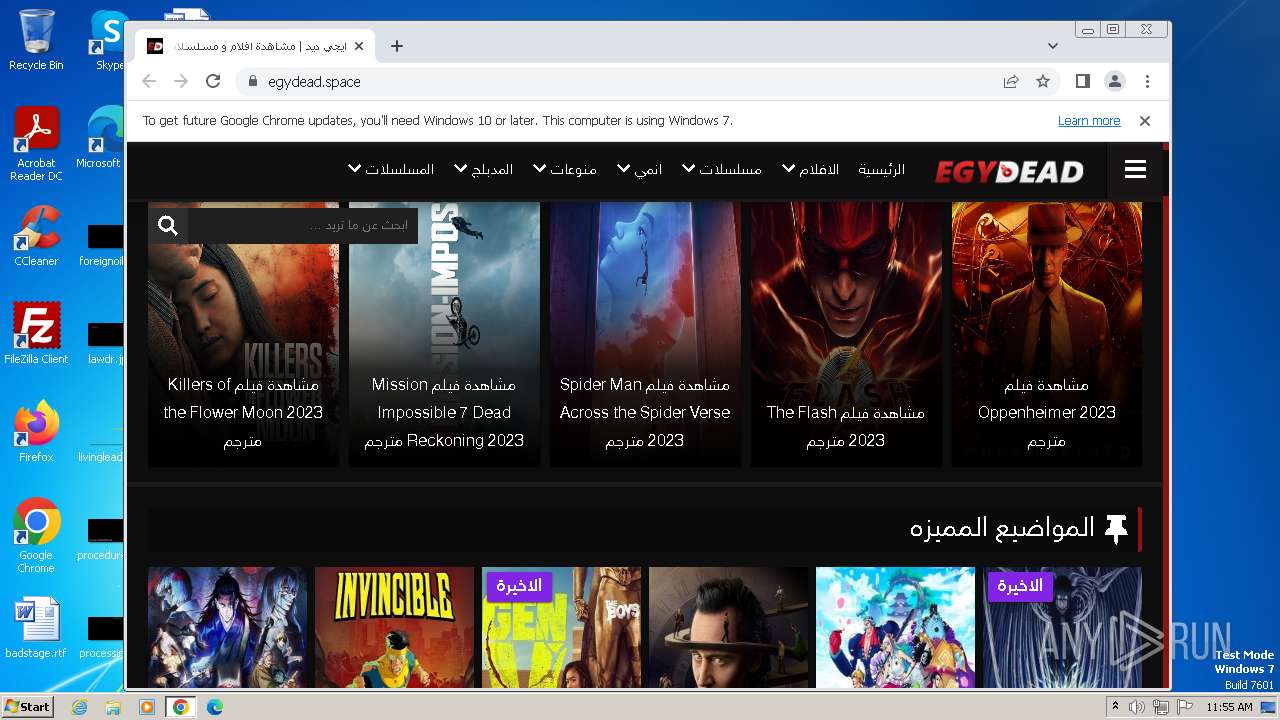Open the Loki stairs-head poster thumbnail
The height and width of the screenshot is (720, 1280).
(728, 628)
